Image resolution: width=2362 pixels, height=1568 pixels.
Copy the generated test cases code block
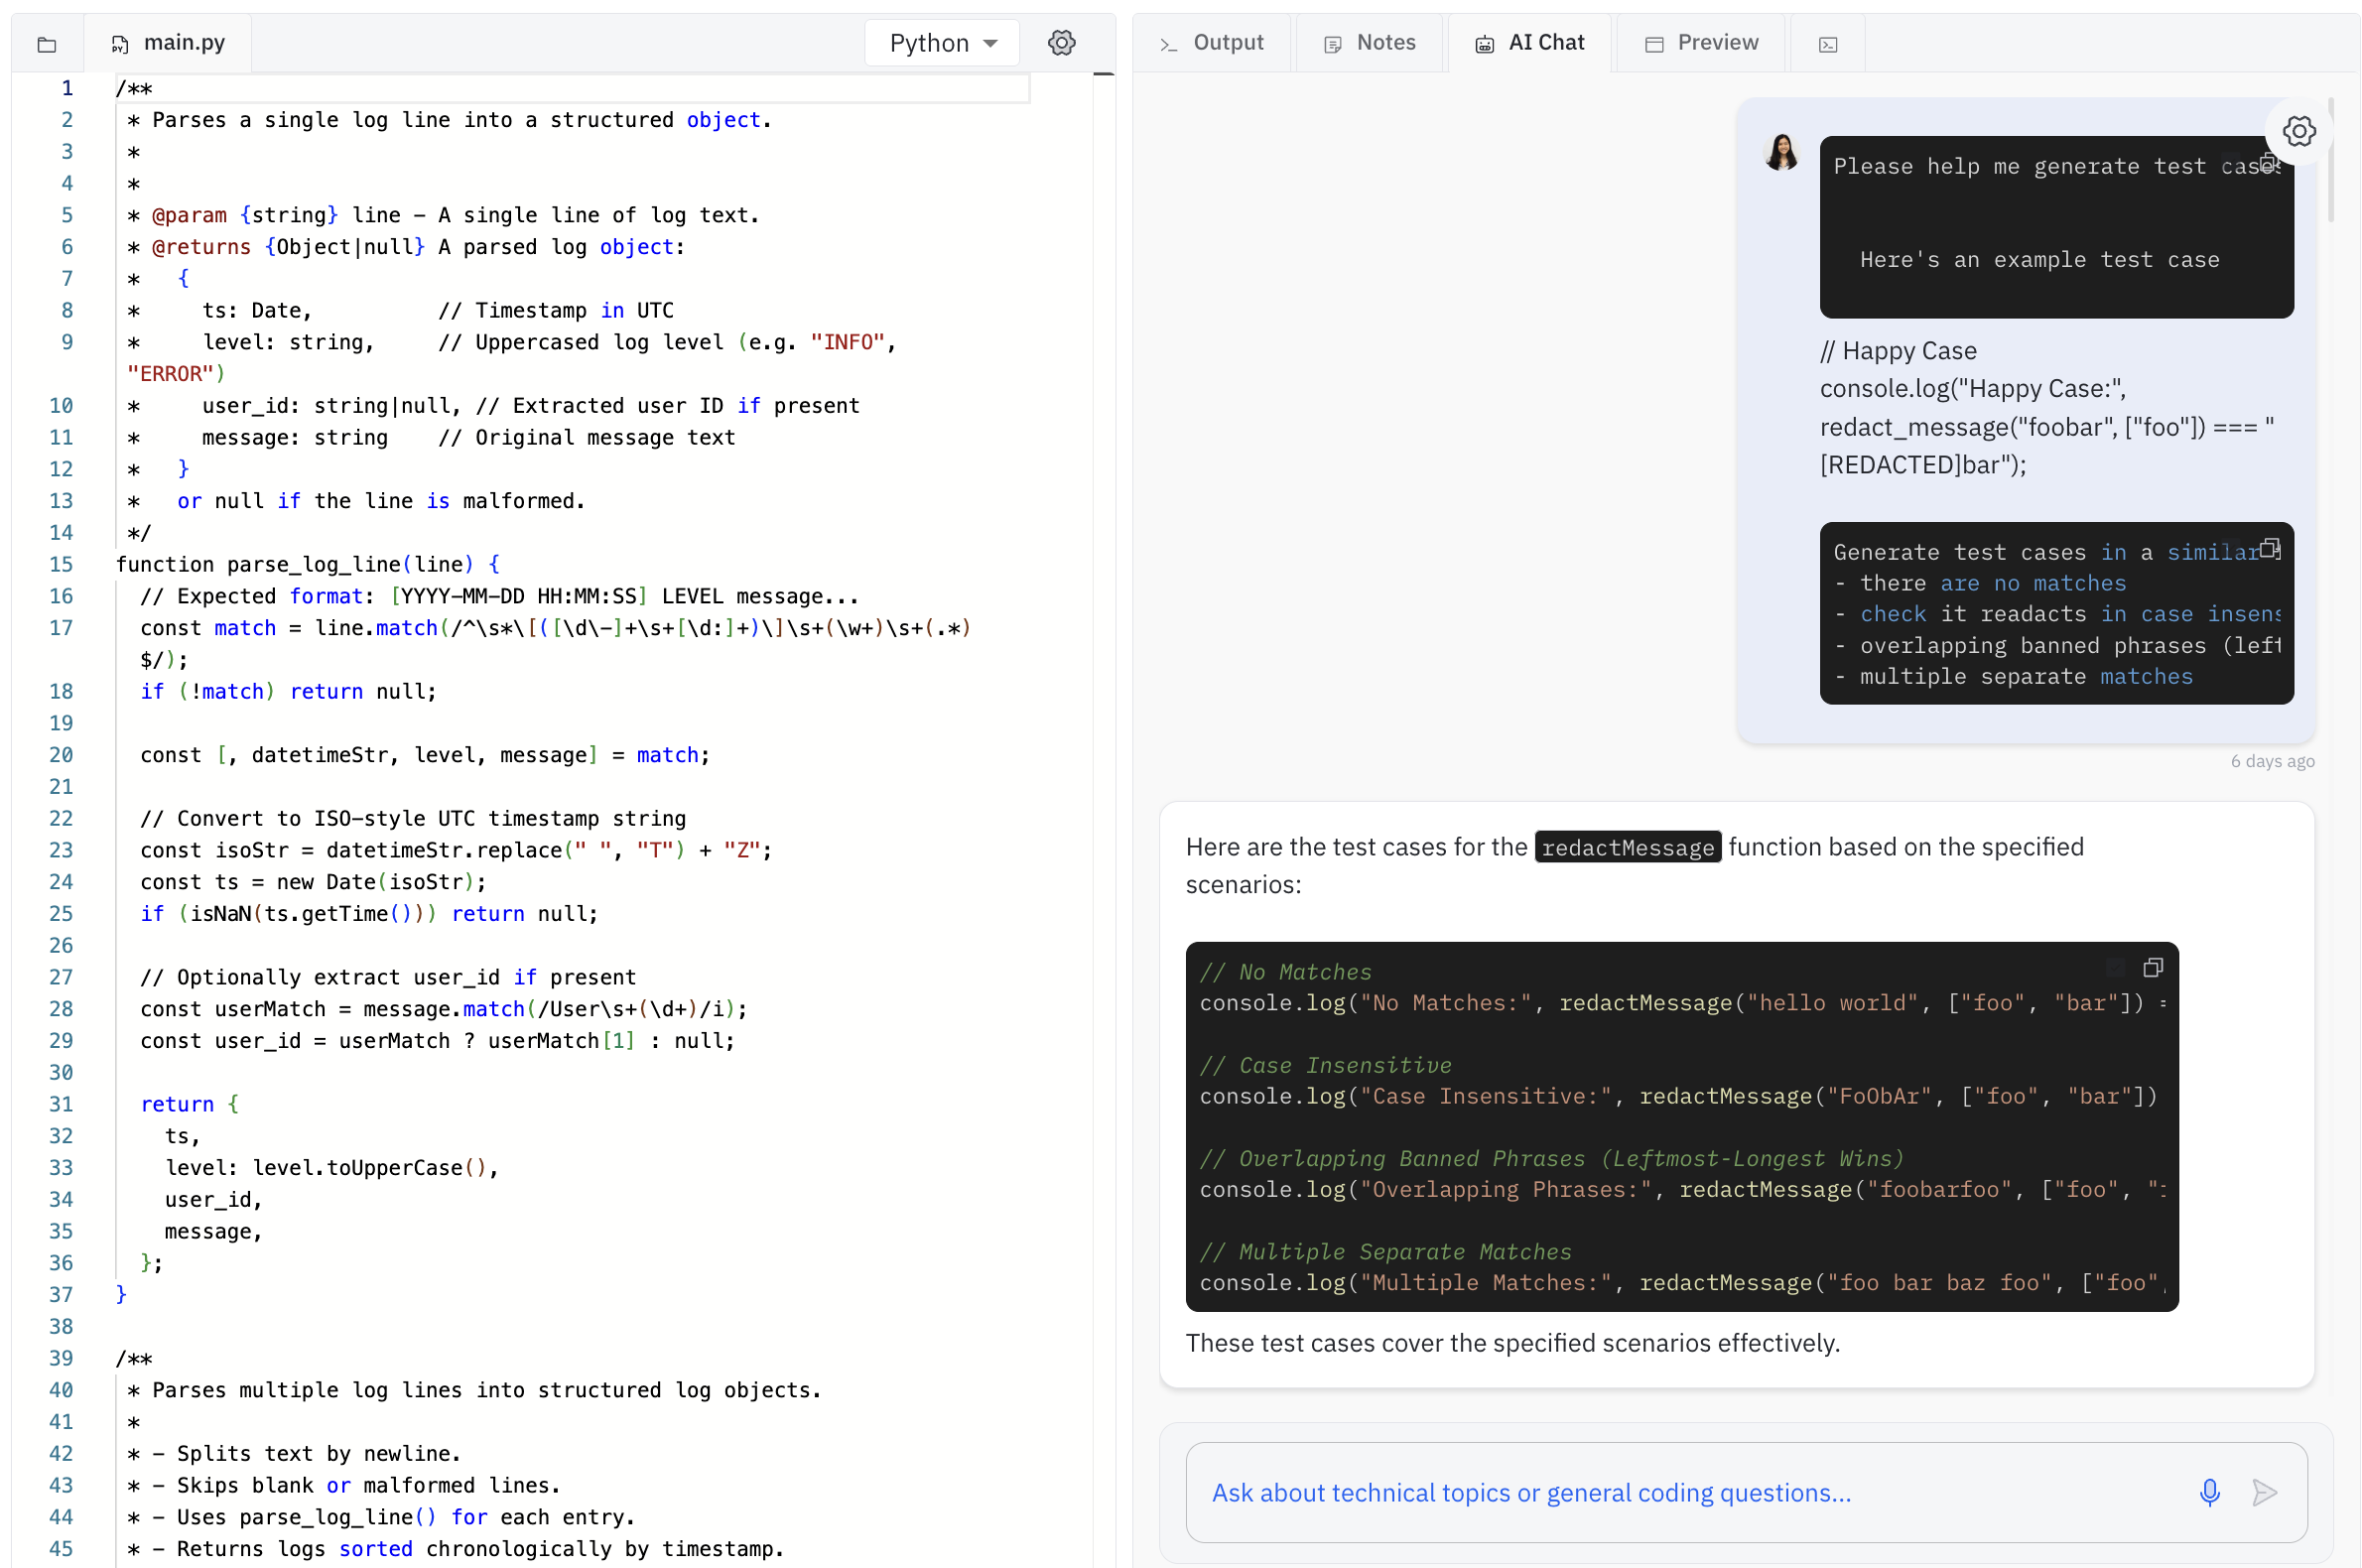click(2151, 968)
